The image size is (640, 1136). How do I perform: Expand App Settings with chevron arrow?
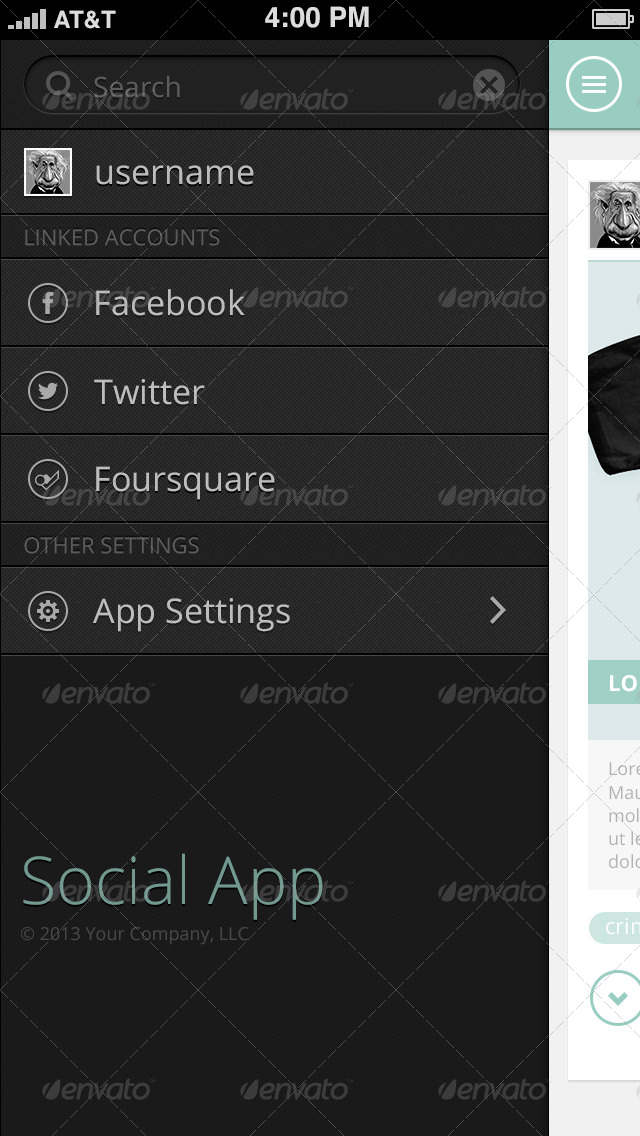click(497, 611)
